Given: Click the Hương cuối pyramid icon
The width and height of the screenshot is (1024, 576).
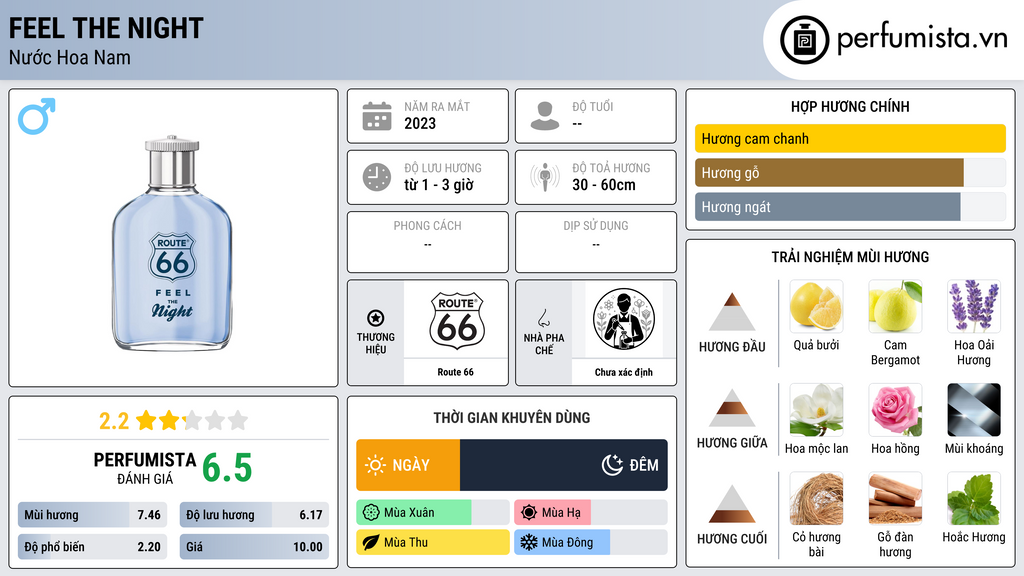Looking at the screenshot, I should 732,504.
